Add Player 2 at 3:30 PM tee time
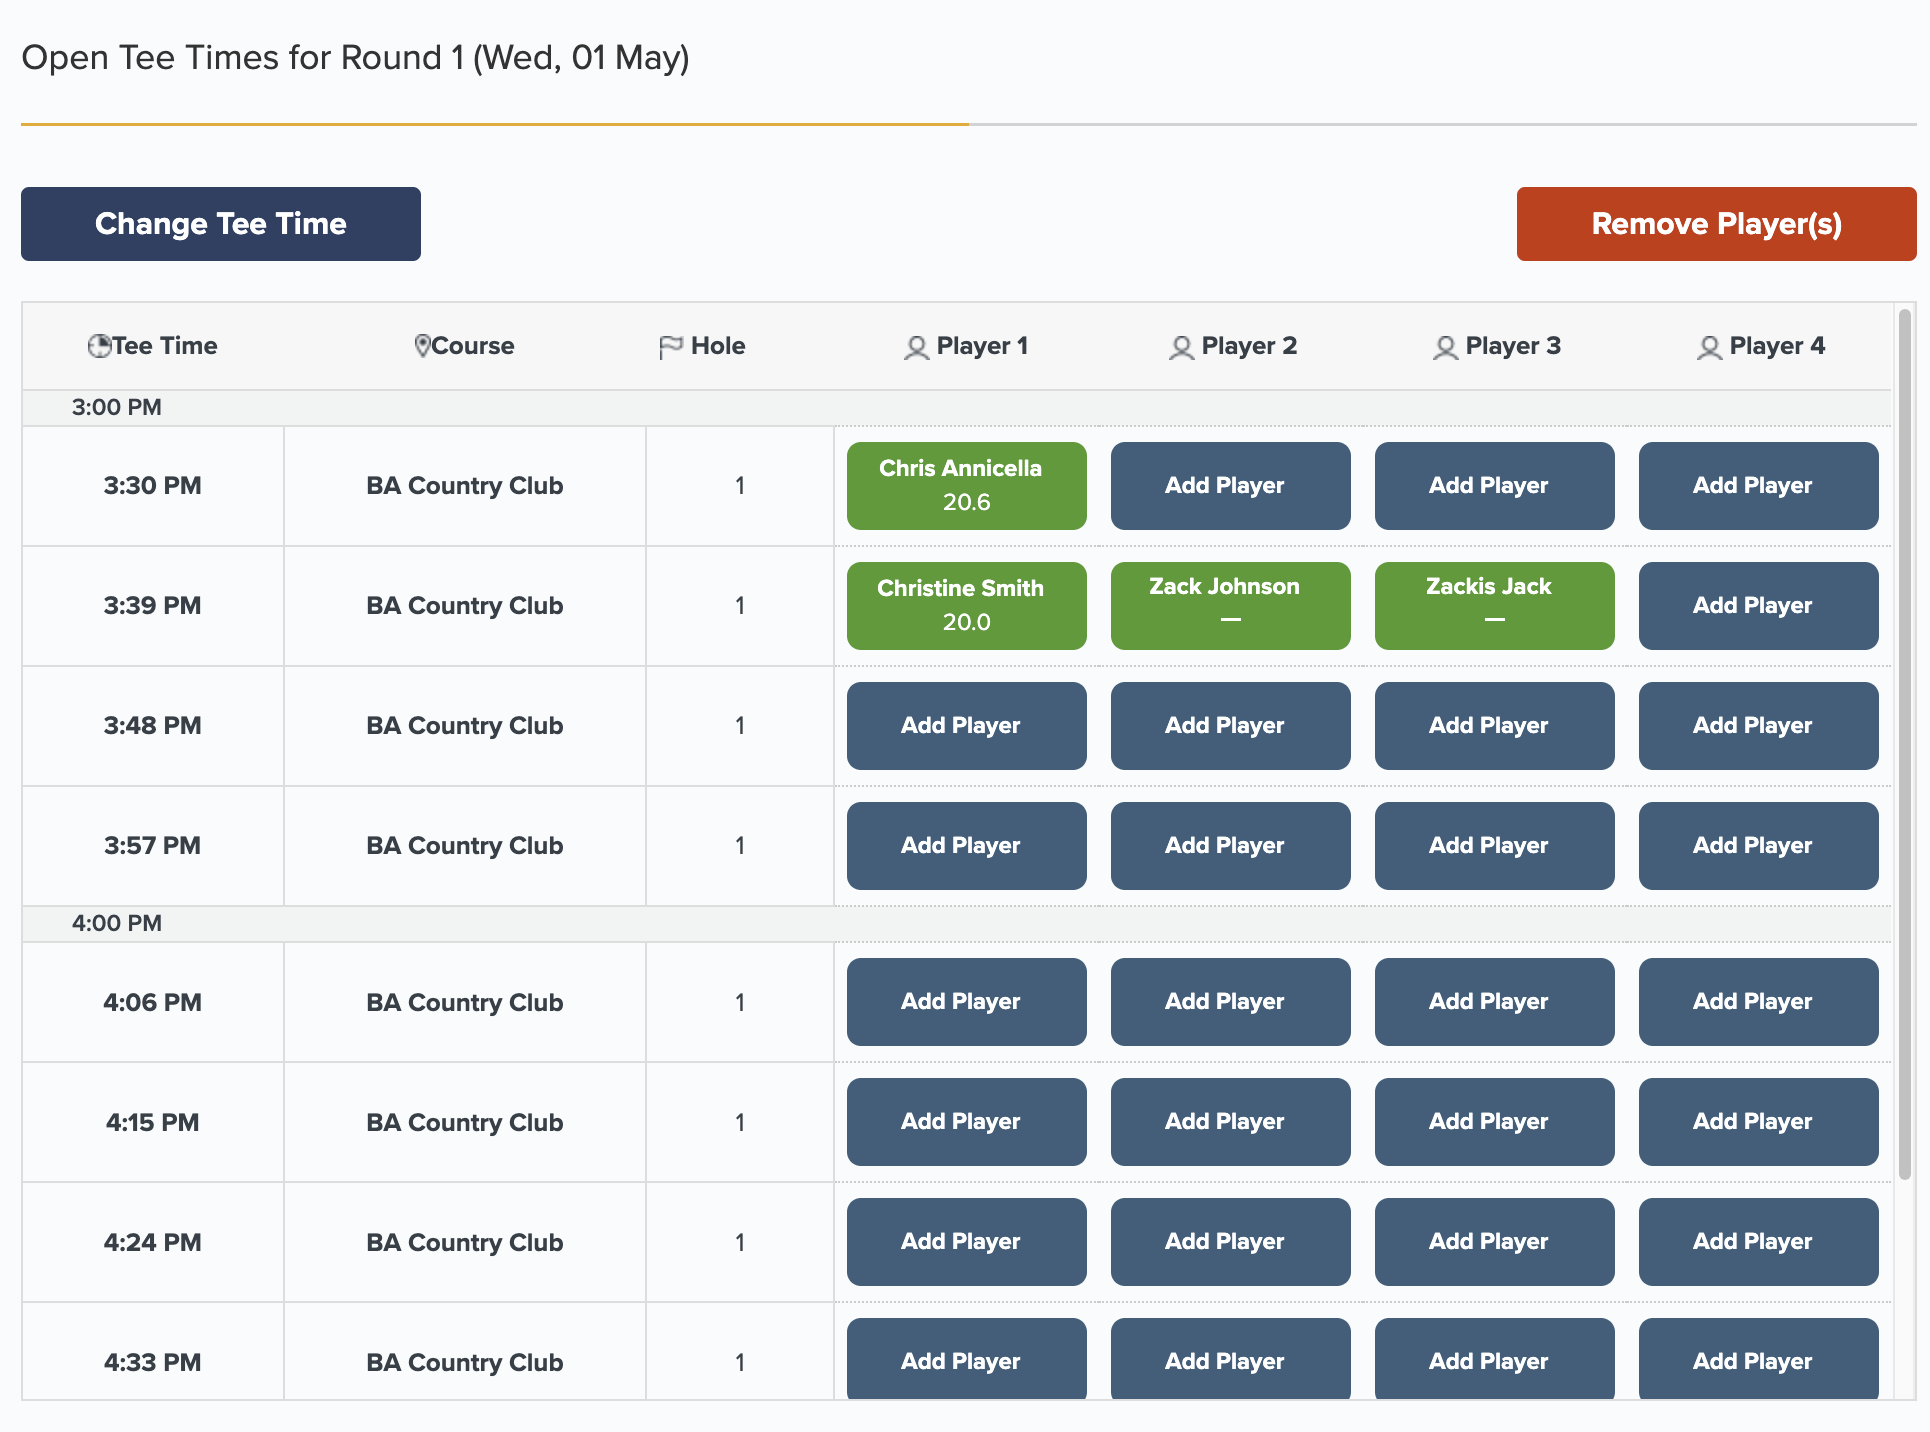The height and width of the screenshot is (1432, 1930). [1230, 486]
